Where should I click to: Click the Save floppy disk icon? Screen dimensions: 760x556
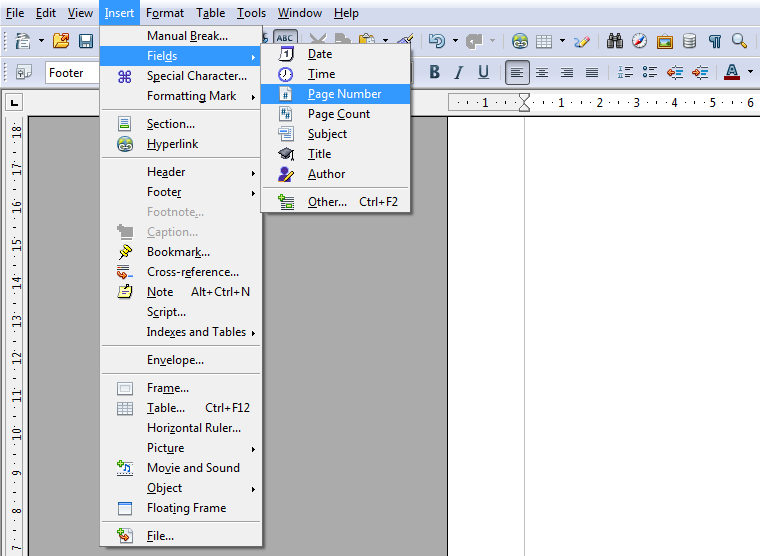86,41
